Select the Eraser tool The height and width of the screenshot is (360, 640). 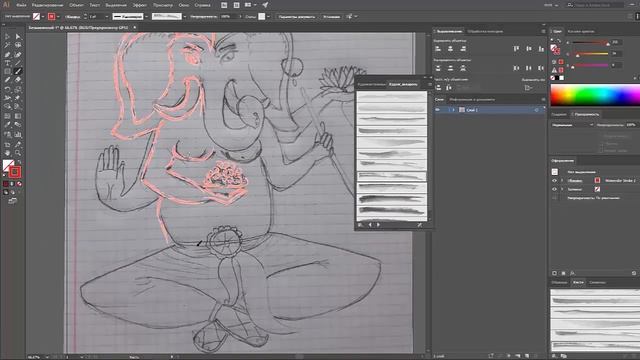(x=18, y=80)
